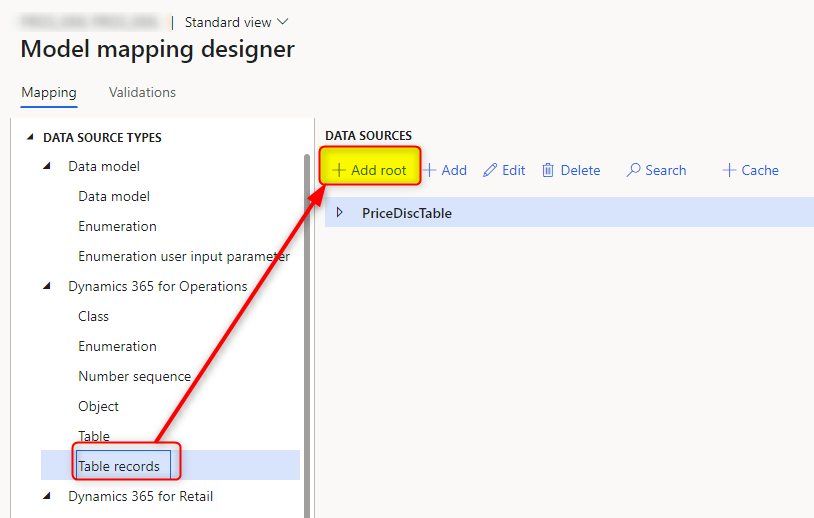Select Table records in the tree

pos(119,466)
